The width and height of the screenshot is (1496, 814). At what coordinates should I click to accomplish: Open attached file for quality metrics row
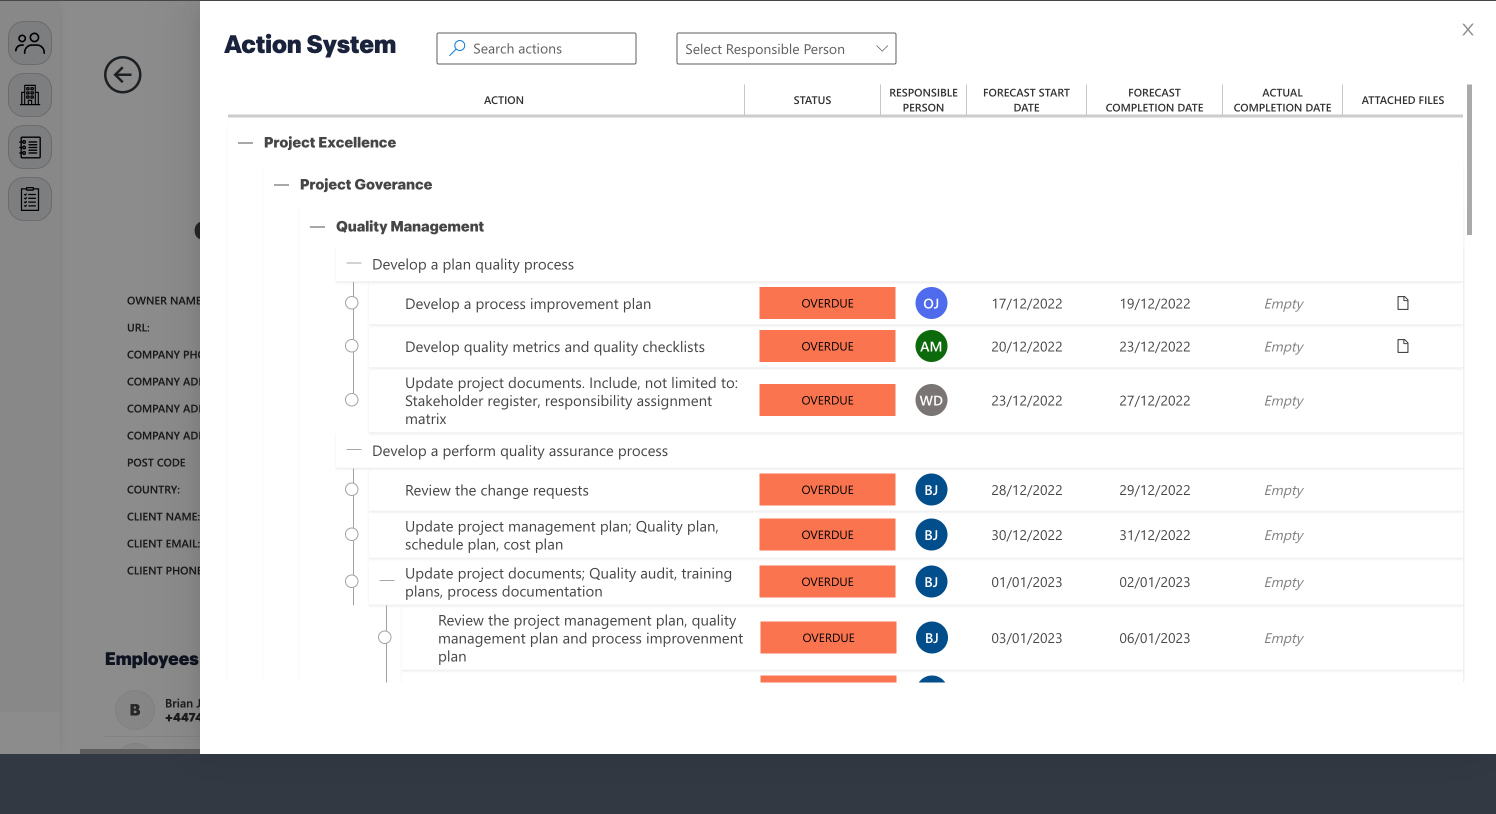click(1403, 346)
